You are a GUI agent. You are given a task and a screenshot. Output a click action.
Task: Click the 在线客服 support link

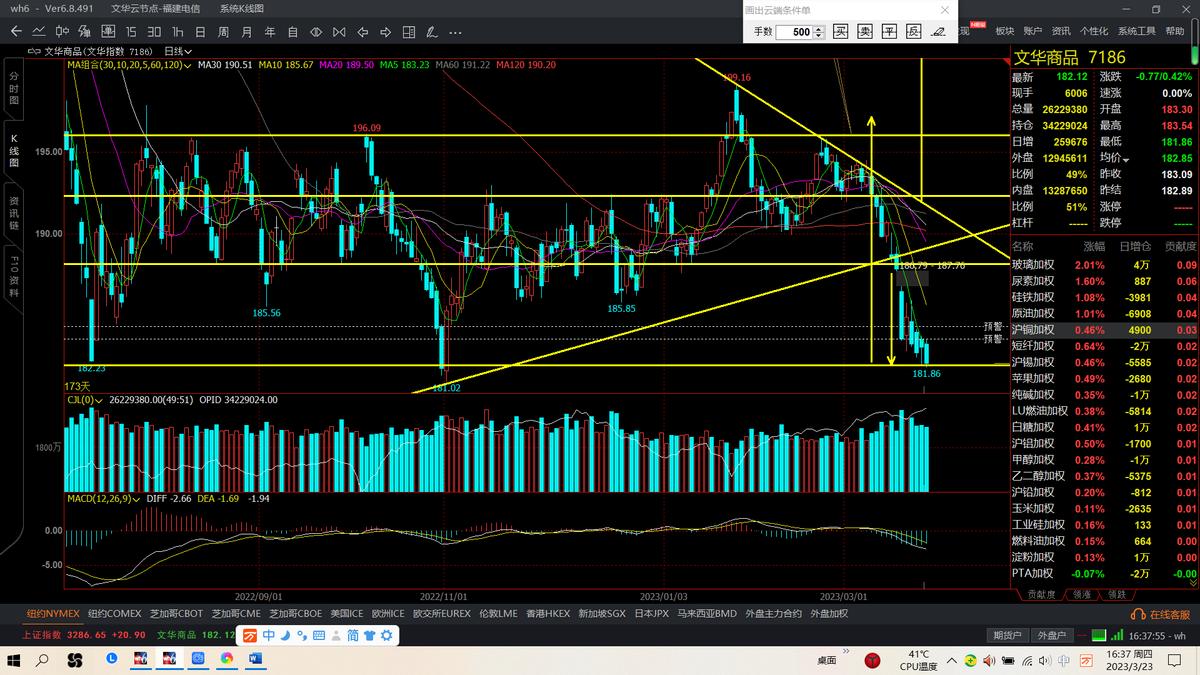(1162, 614)
